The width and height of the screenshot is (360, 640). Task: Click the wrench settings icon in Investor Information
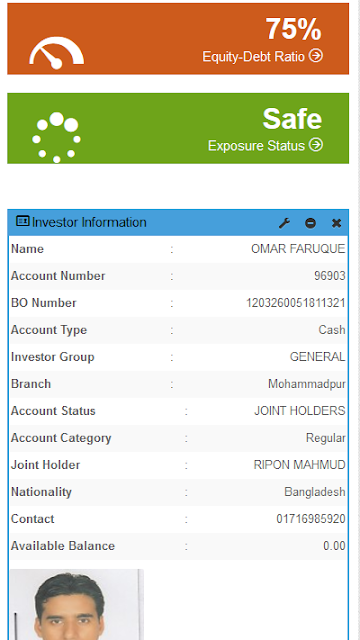click(x=284, y=223)
